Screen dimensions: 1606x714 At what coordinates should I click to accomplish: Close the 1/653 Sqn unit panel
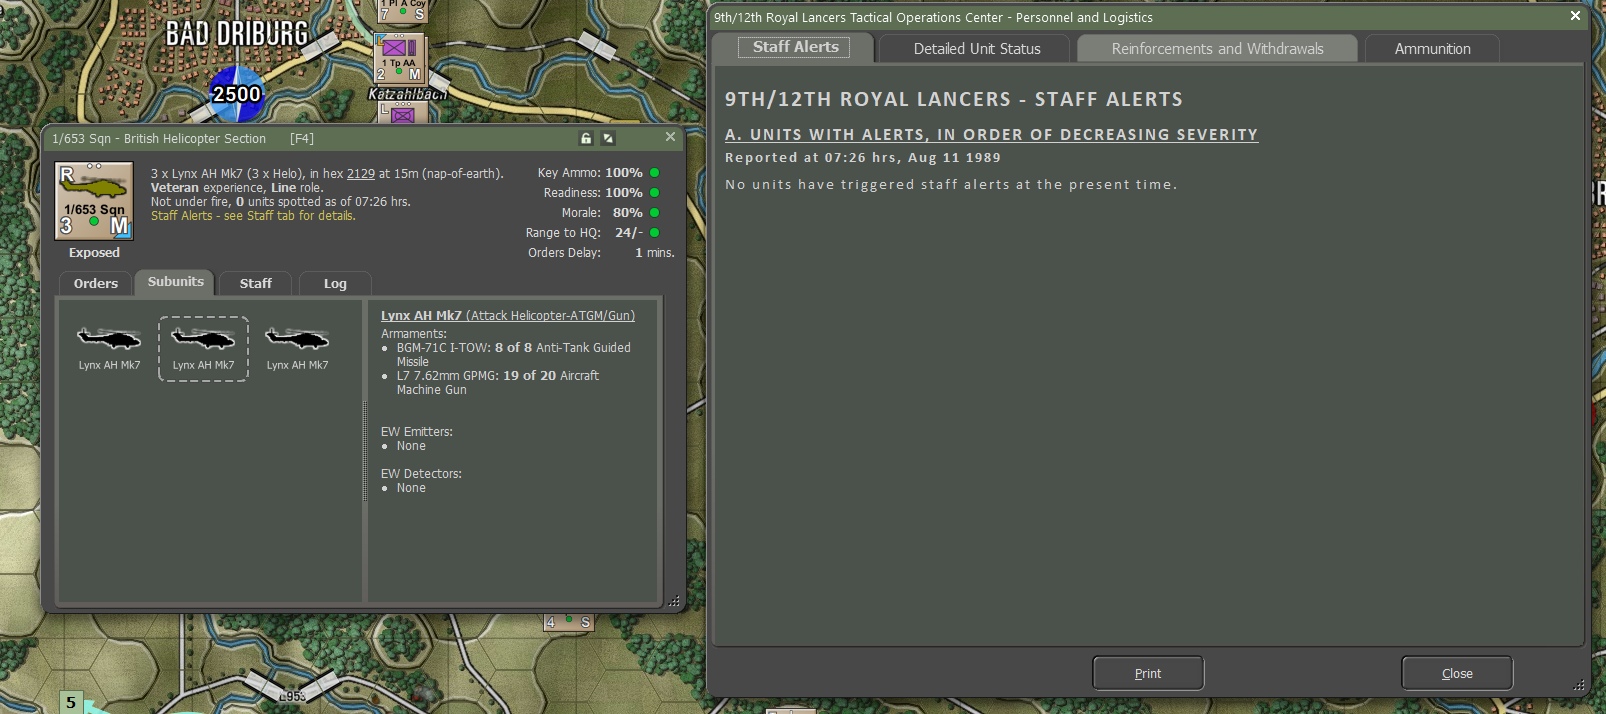[670, 137]
